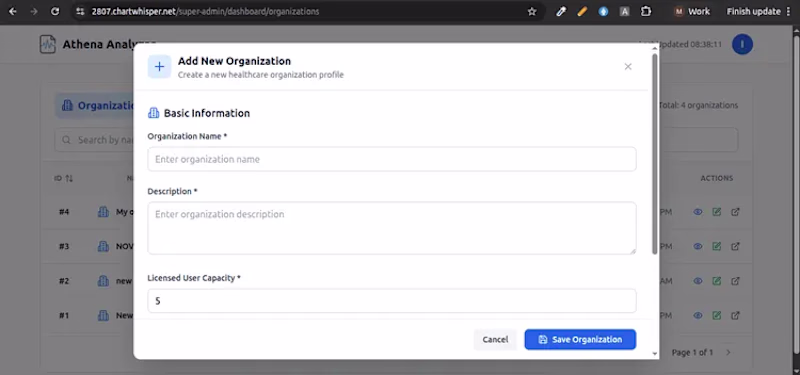800x375 pixels.
Task: Focus the Description text area
Action: click(392, 228)
